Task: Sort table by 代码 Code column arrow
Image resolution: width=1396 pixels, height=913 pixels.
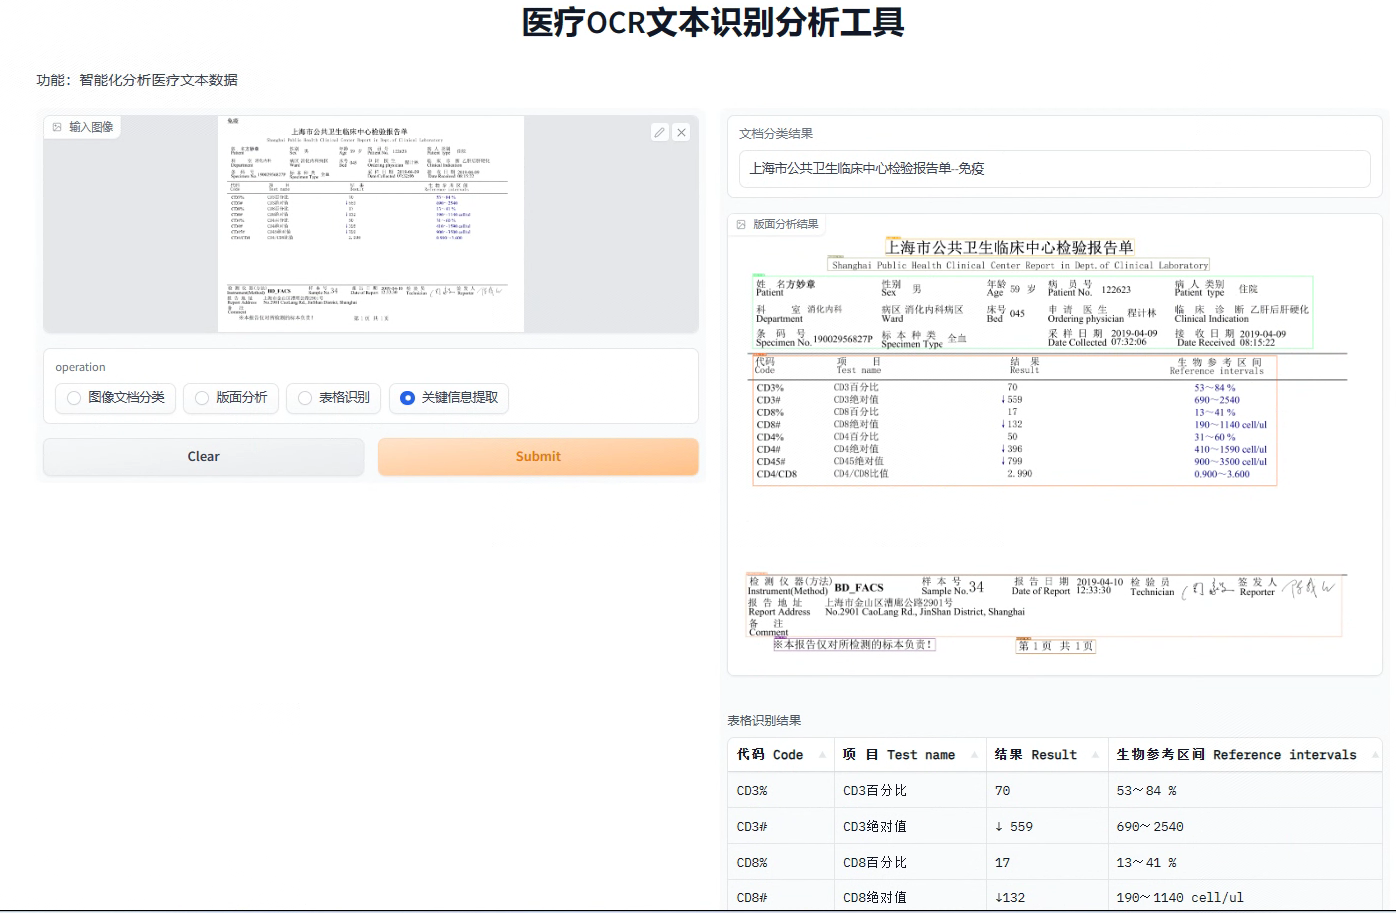Action: pyautogui.click(x=822, y=755)
